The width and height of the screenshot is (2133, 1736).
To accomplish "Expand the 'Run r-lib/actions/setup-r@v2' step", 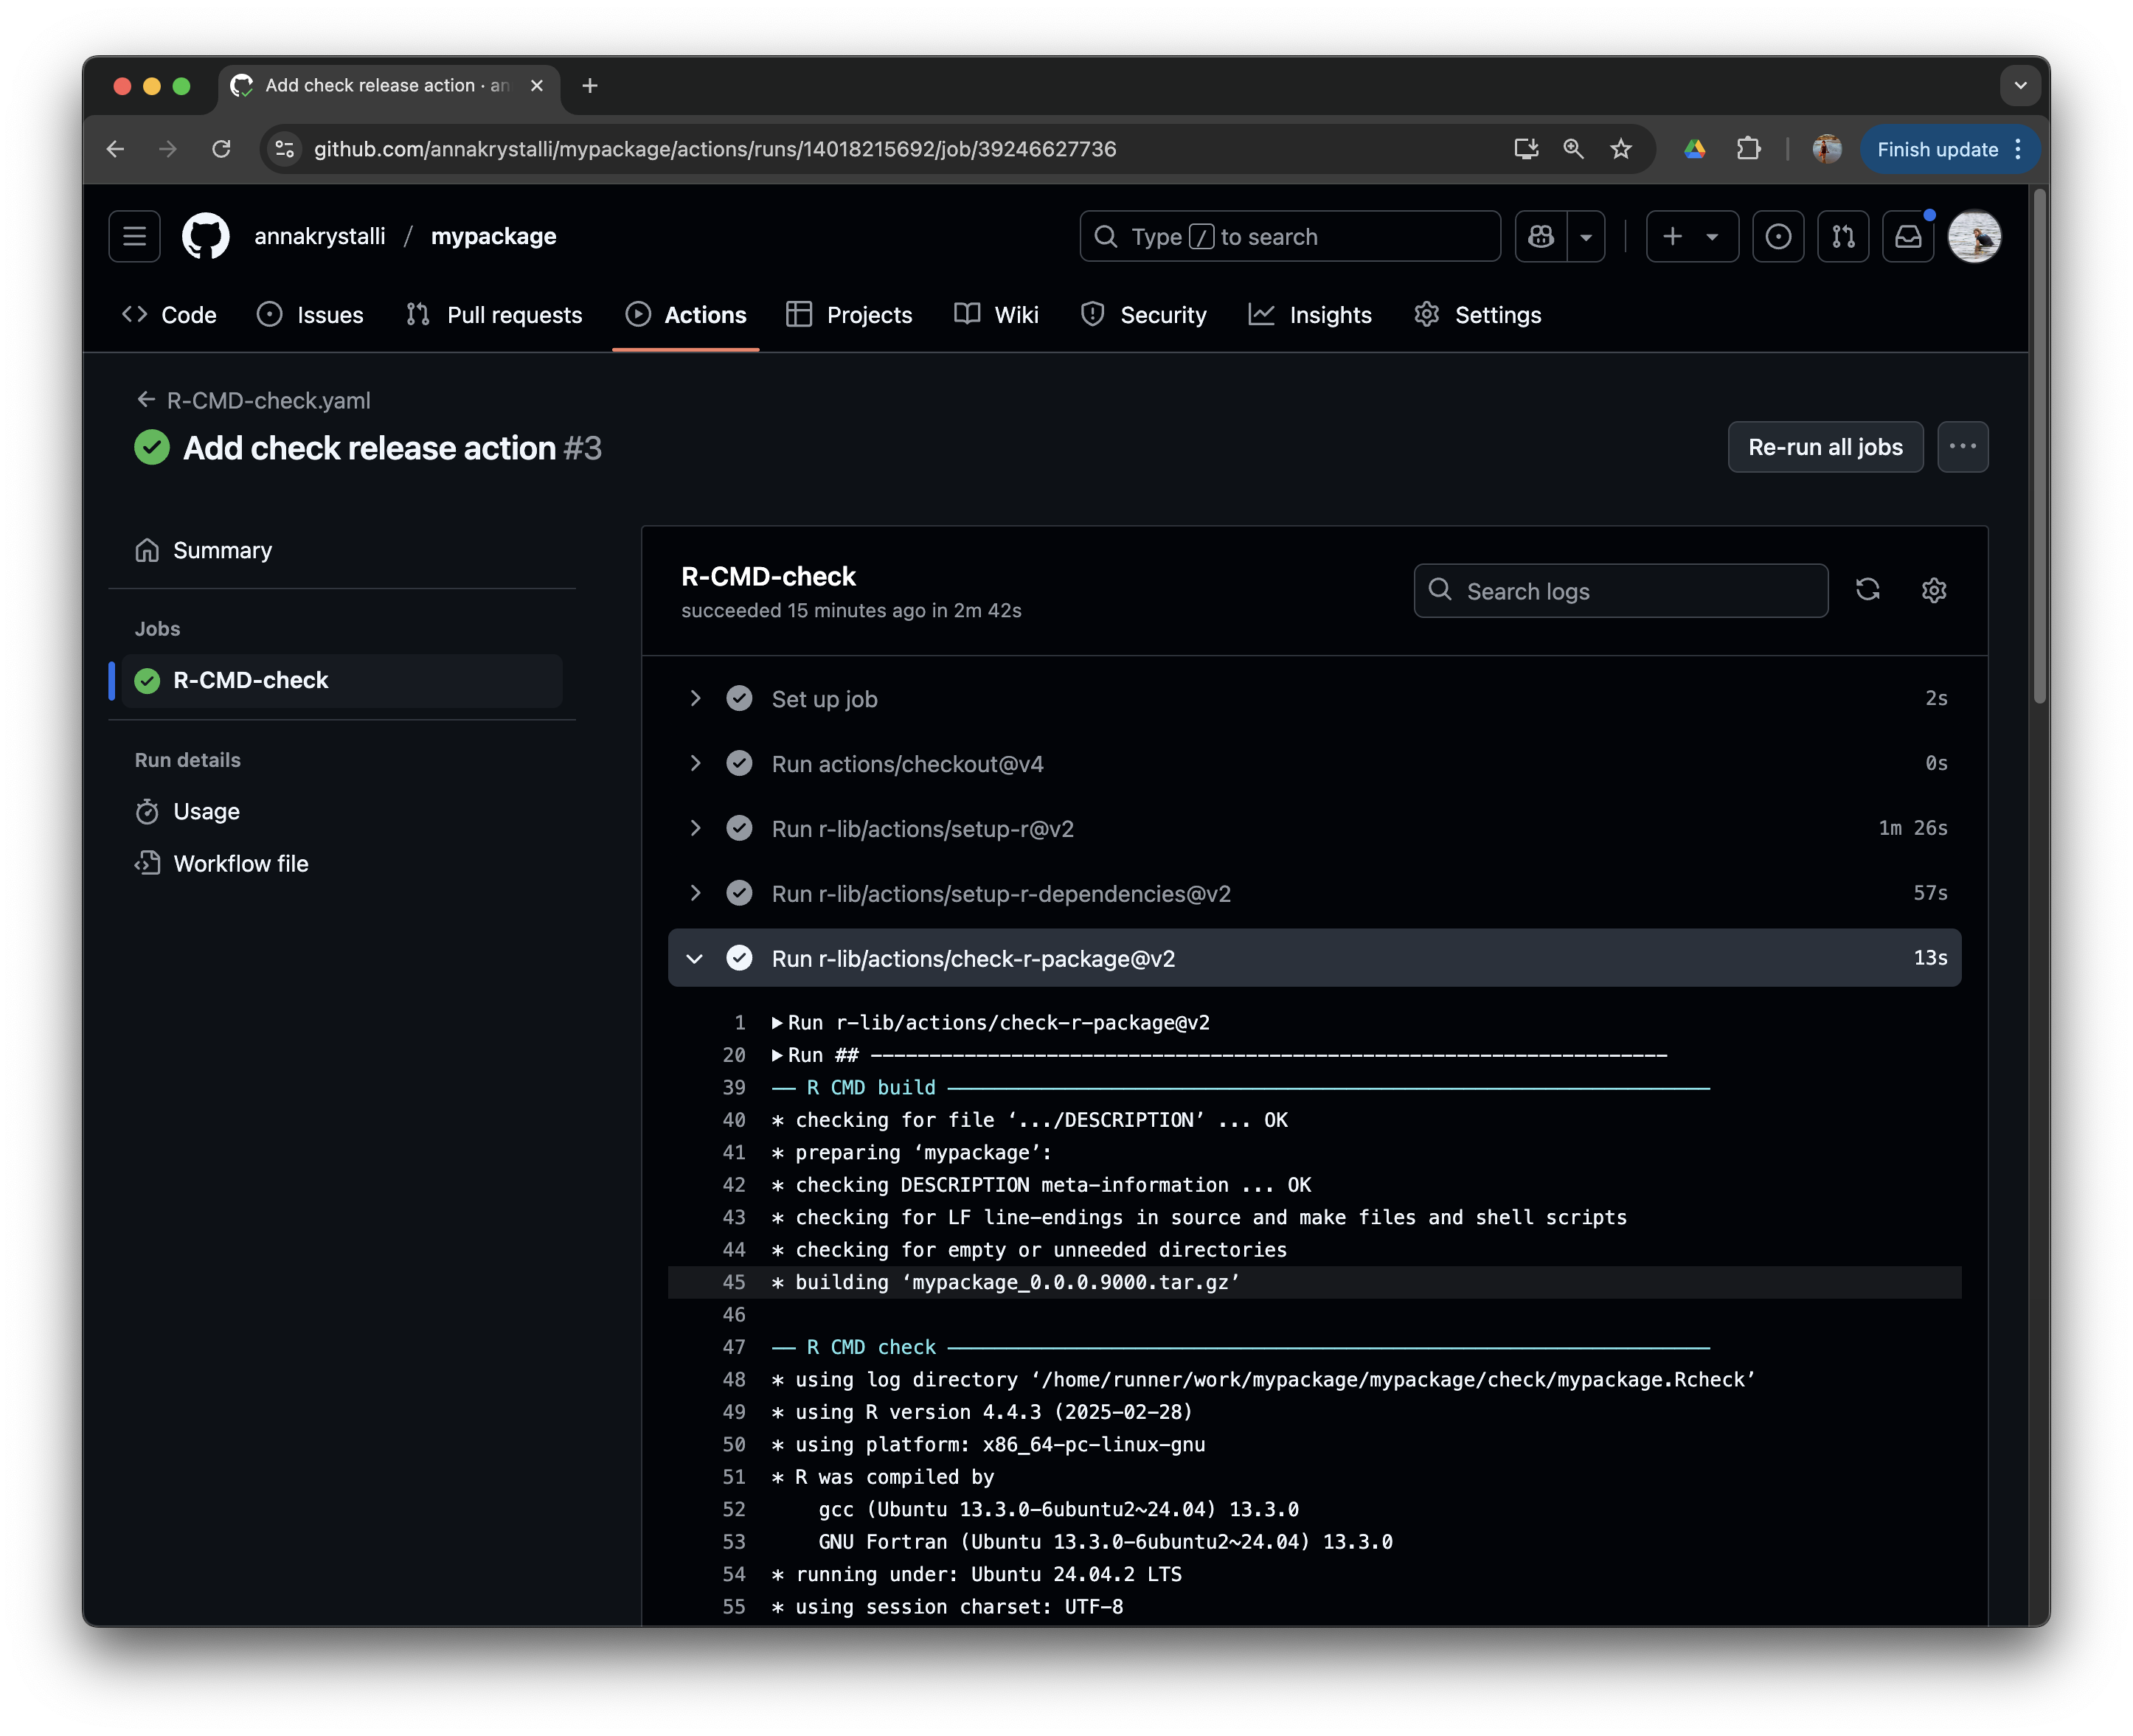I will point(1314,829).
